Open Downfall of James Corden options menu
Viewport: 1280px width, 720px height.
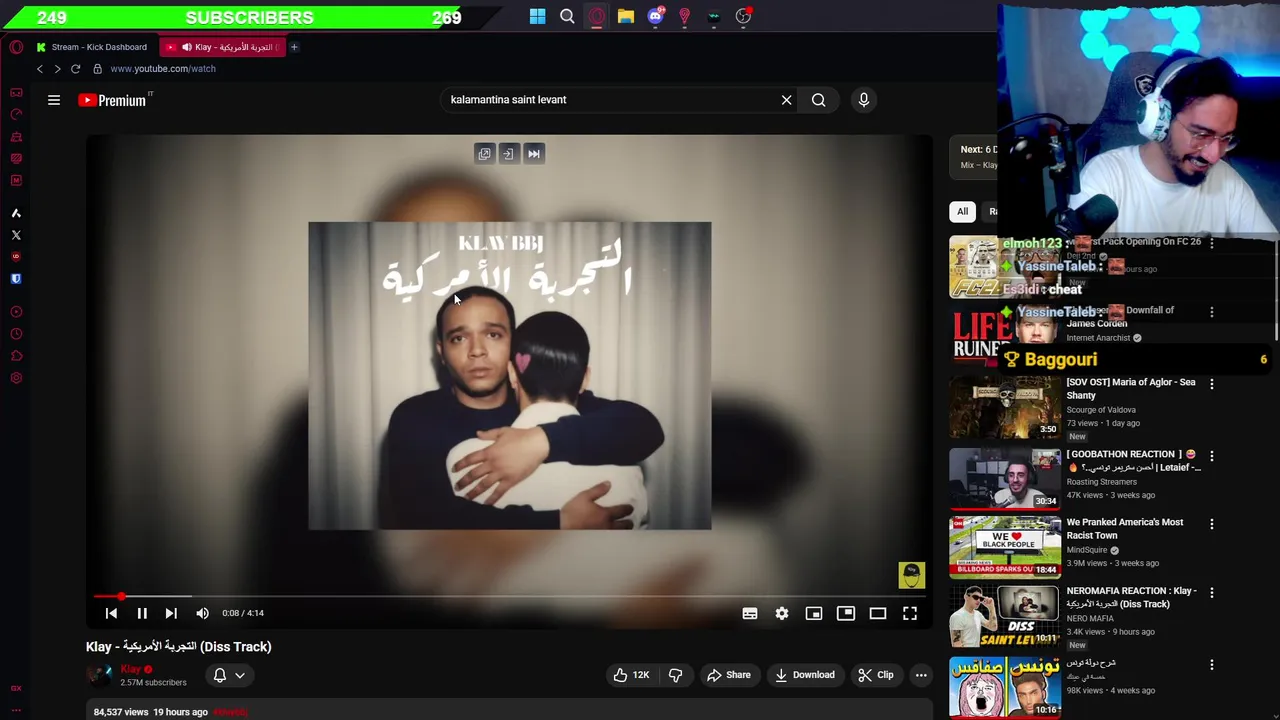[1212, 312]
